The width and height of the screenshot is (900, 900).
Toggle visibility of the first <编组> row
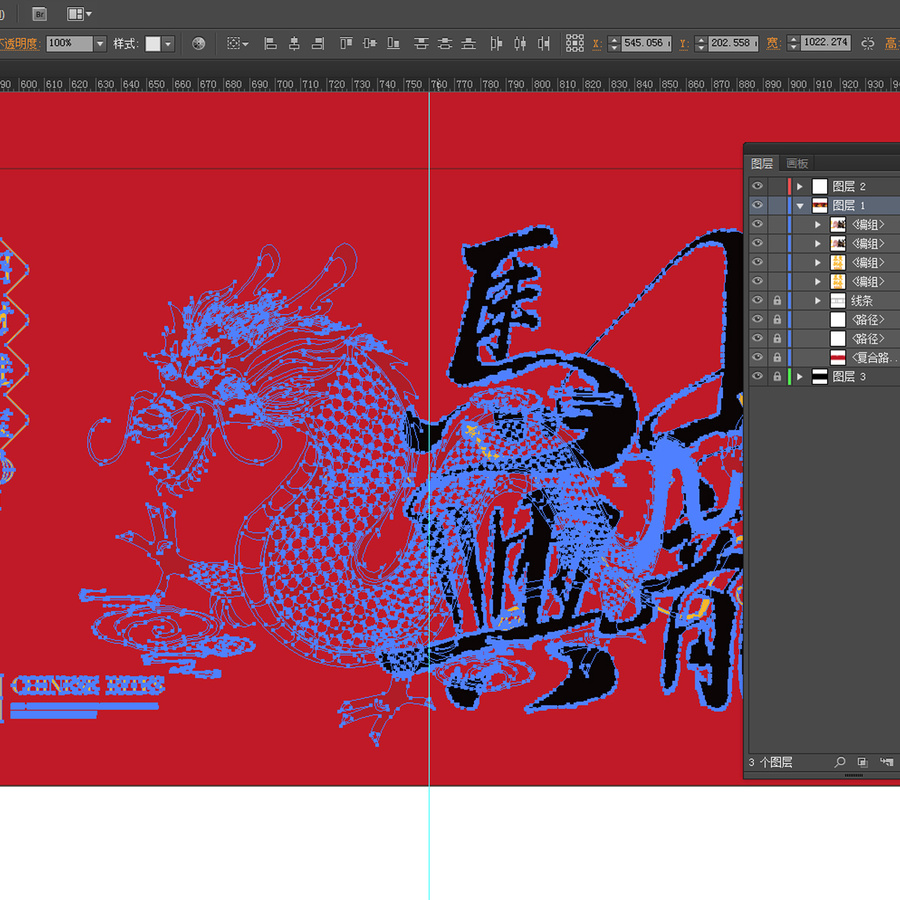757,224
